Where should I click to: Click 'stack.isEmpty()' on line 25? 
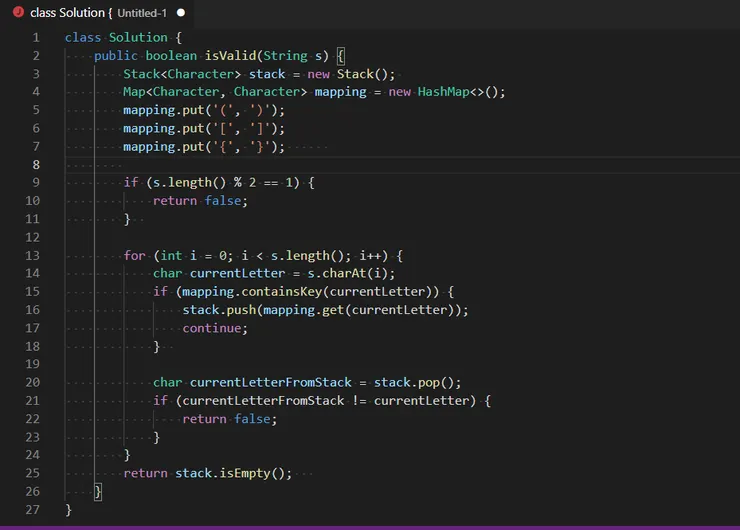pyautogui.click(x=230, y=474)
